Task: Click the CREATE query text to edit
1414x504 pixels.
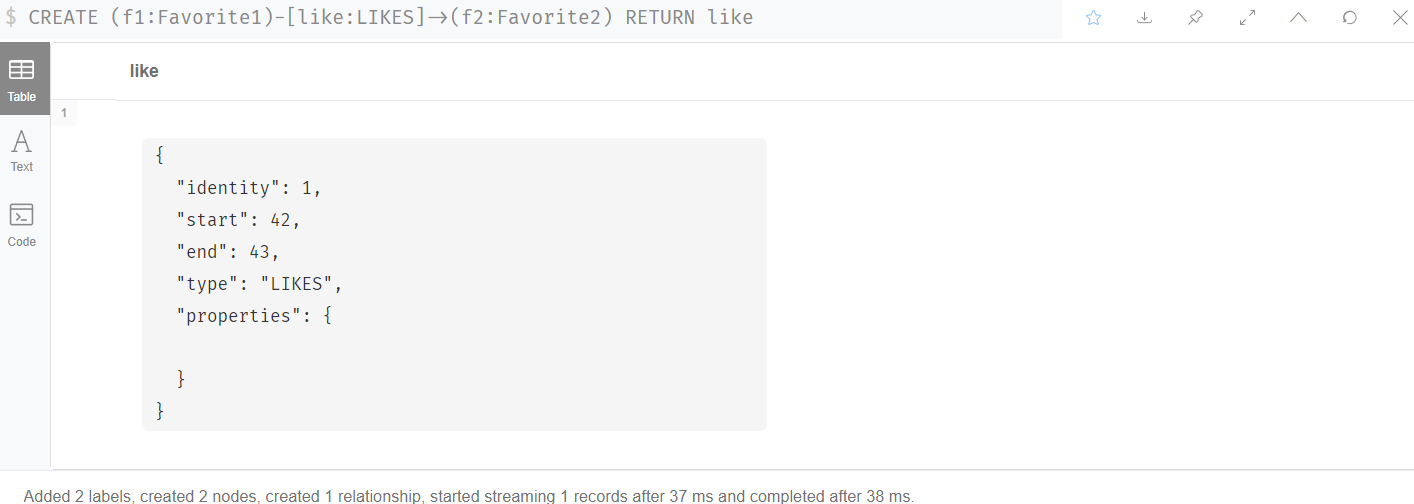Action: click(x=391, y=18)
